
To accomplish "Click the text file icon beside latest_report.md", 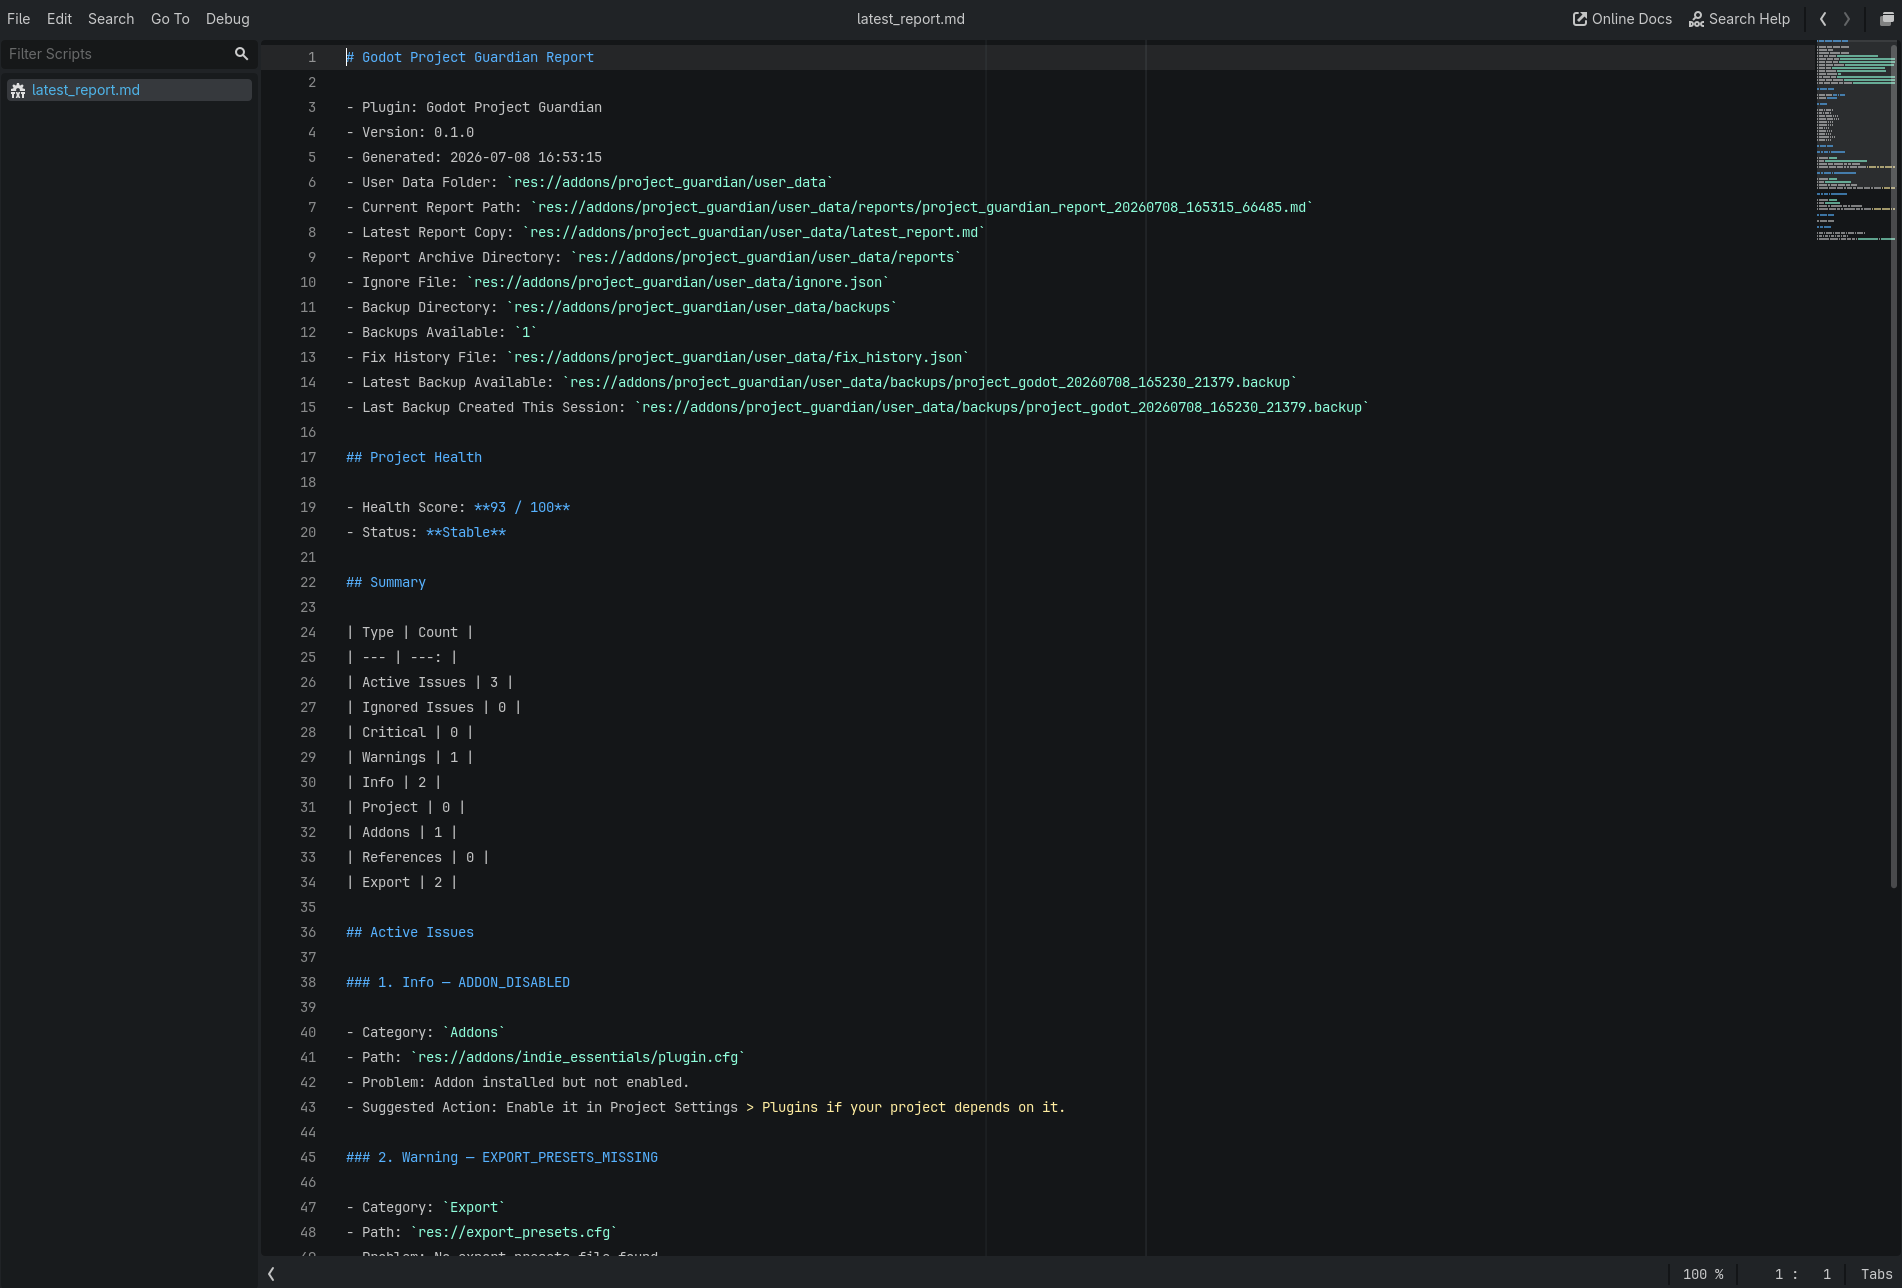I will [18, 90].
